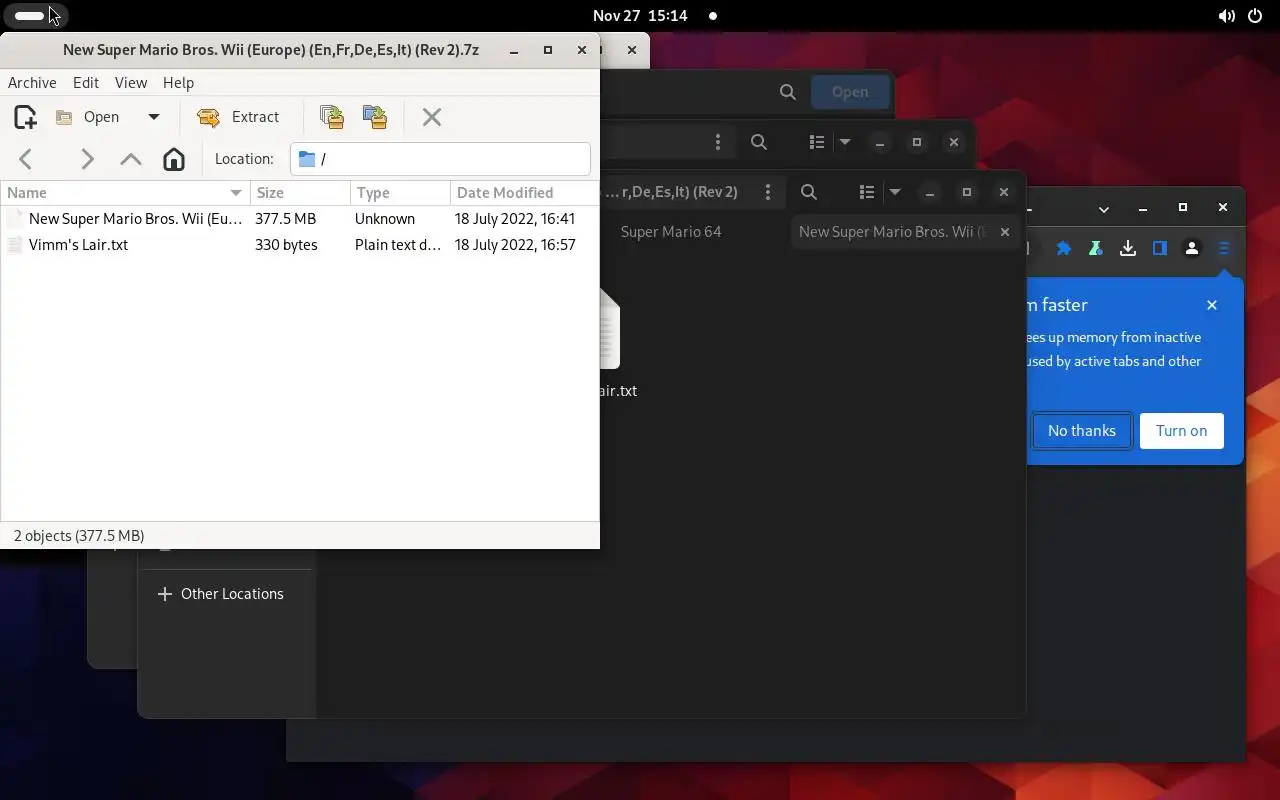Click the home location icon
Viewport: 1280px width, 800px height.
pos(174,159)
